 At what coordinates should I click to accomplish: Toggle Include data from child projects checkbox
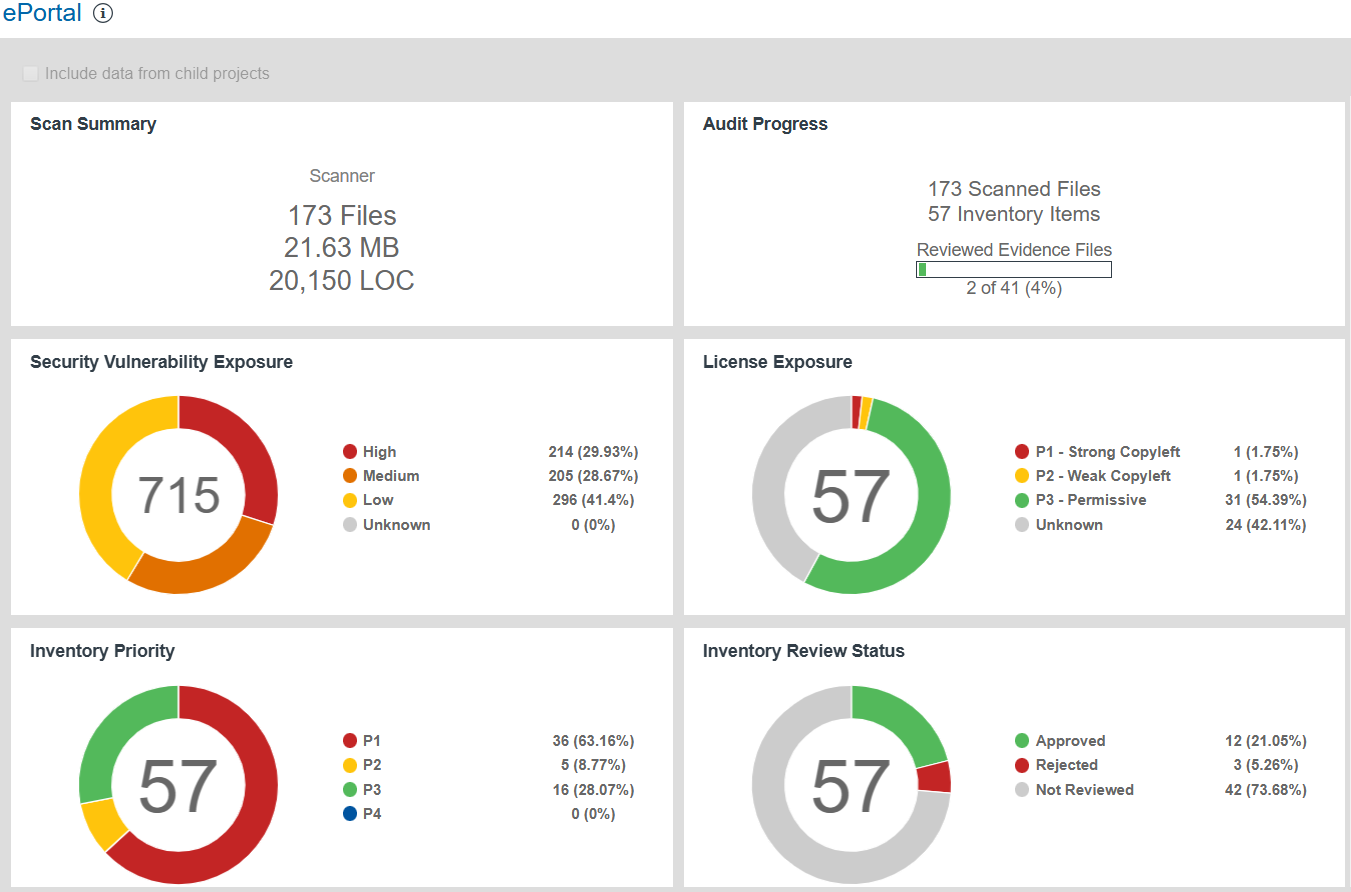pyautogui.click(x=31, y=73)
